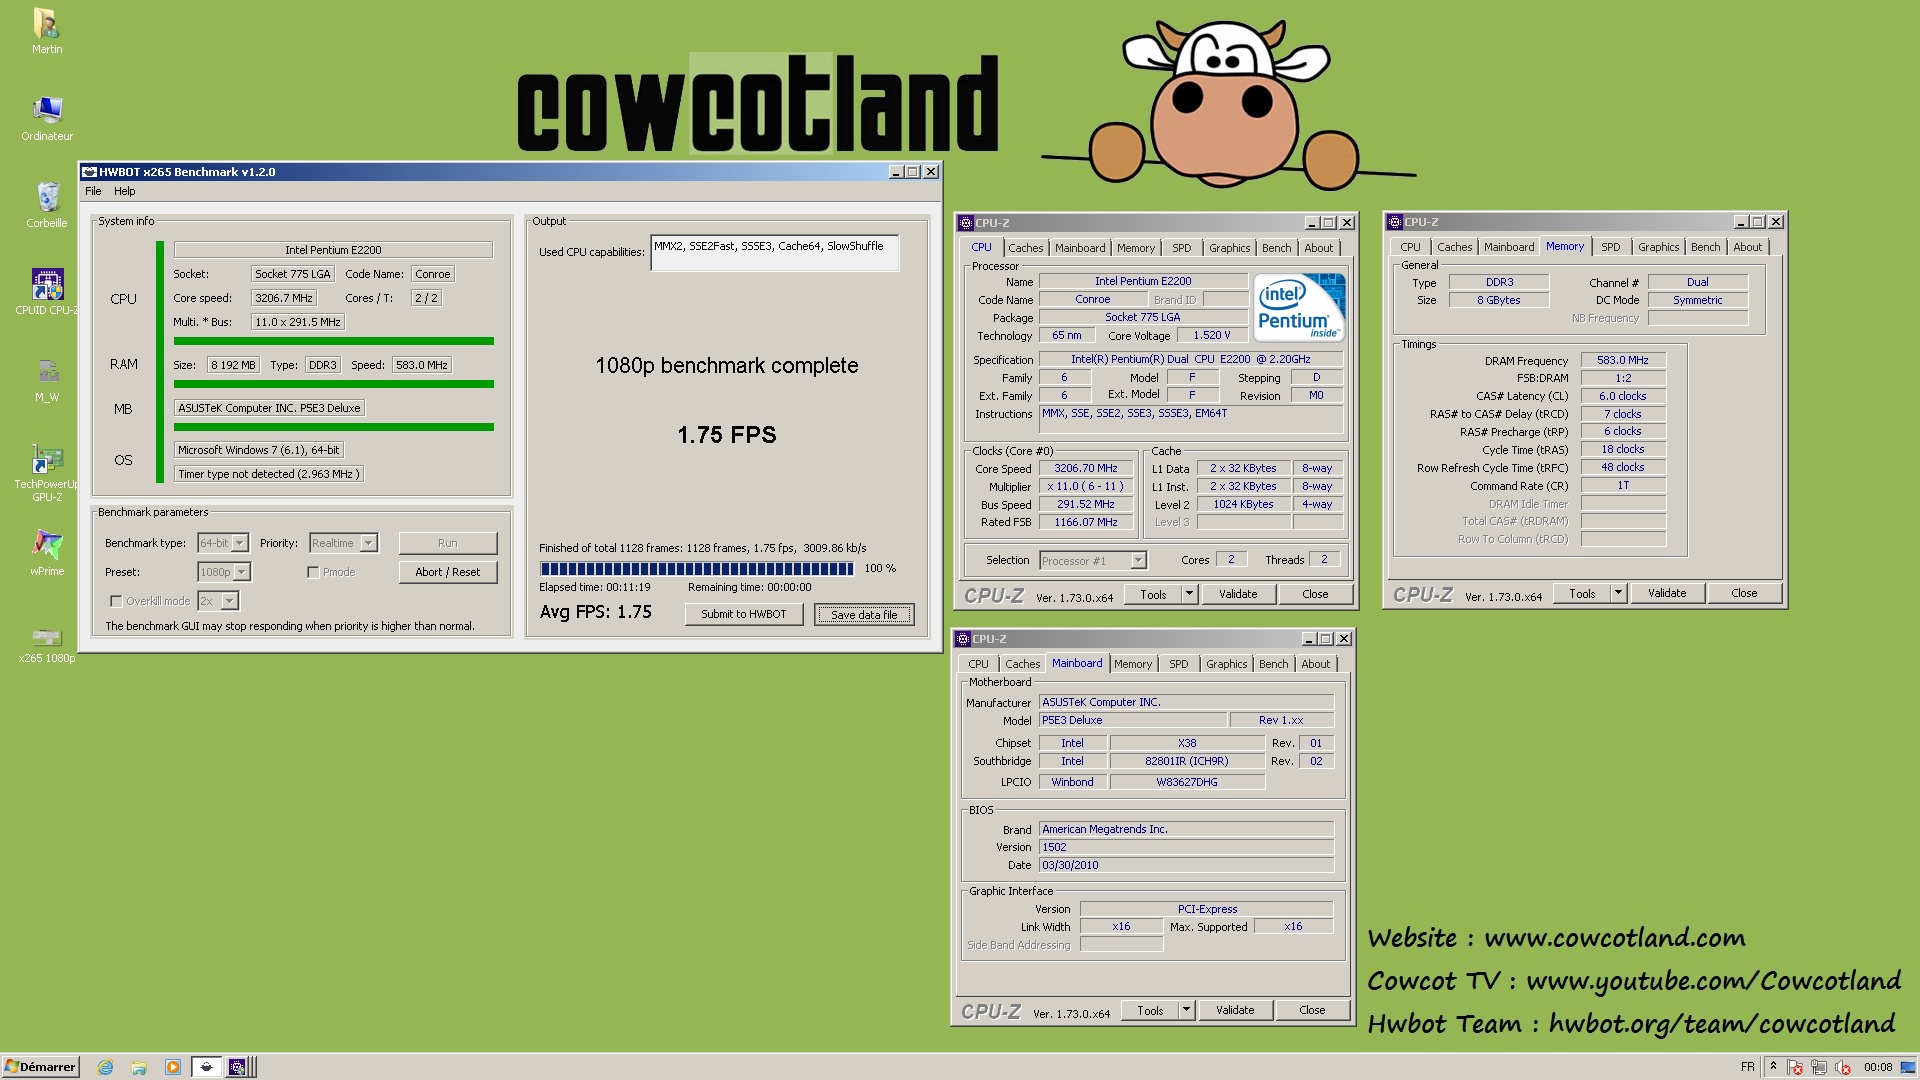Open the Action Center flag tray icon
Viewport: 1920px width, 1080px height.
(1795, 1067)
